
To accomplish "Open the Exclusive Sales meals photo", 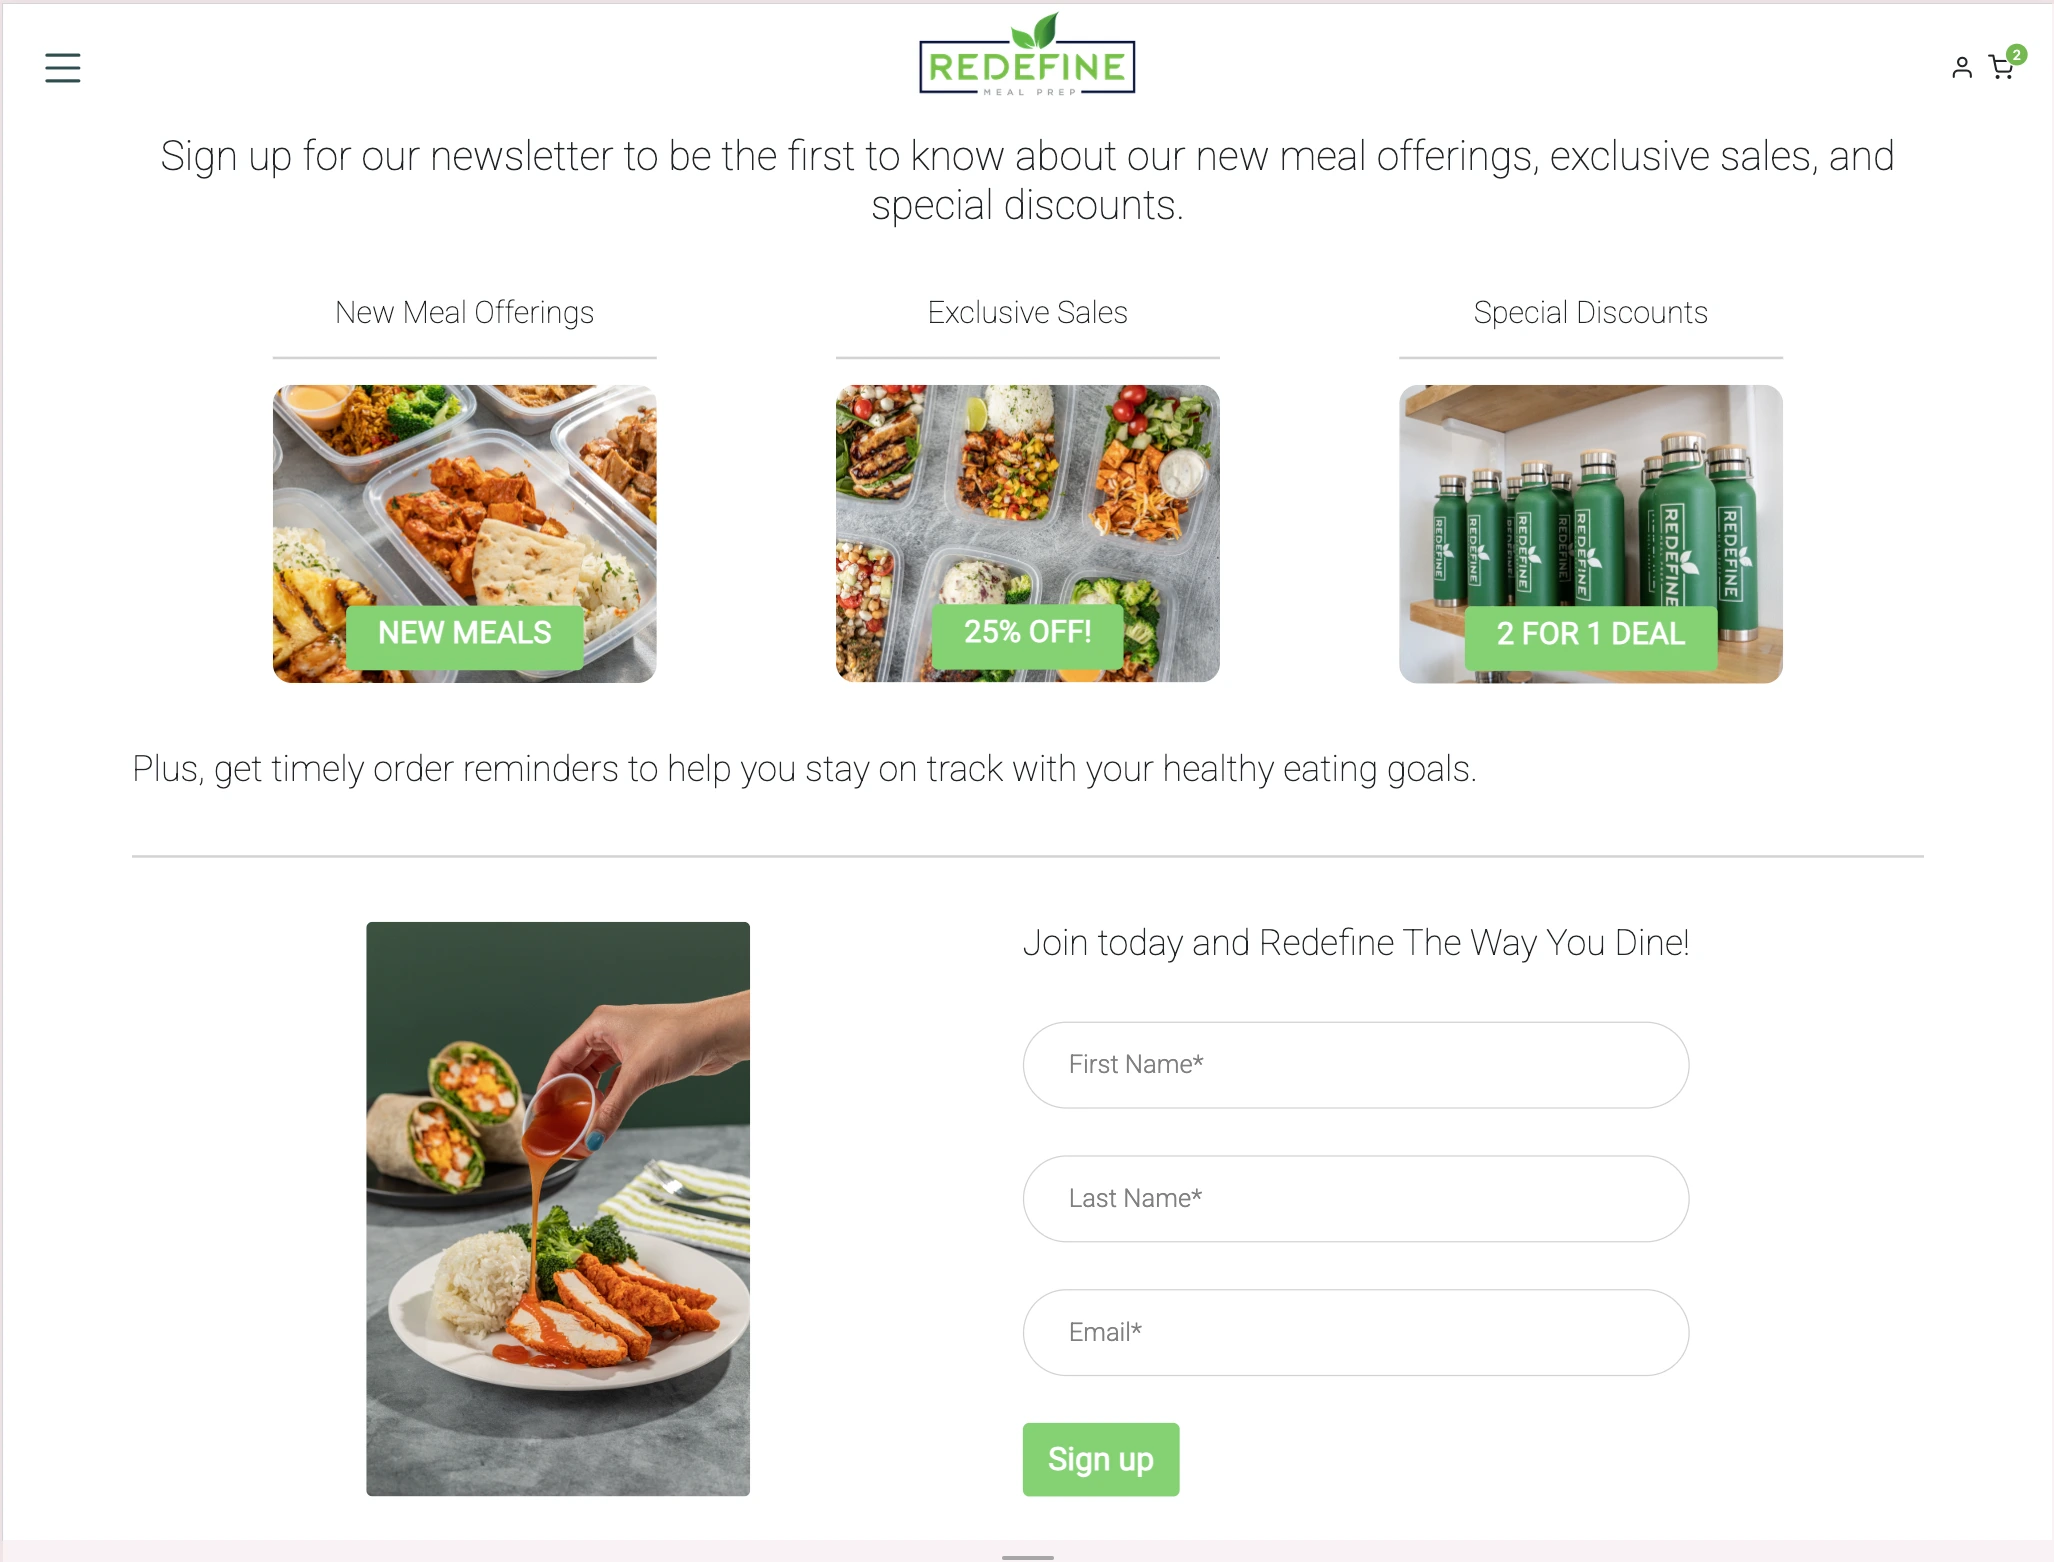I will tap(1028, 534).
